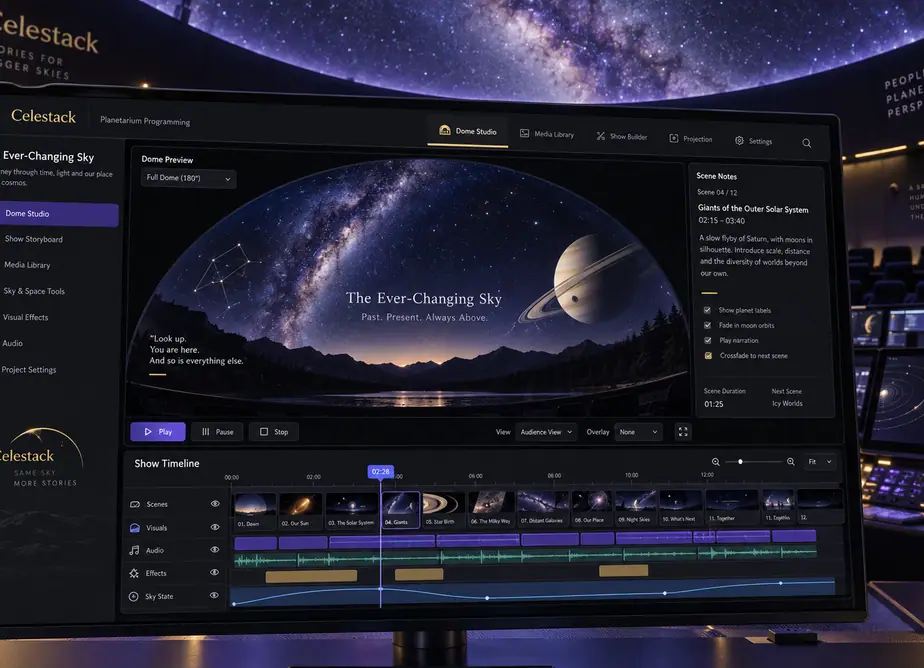The width and height of the screenshot is (924, 668).
Task: Select the 02. Our Sun scene thumbnail
Action: 301,511
